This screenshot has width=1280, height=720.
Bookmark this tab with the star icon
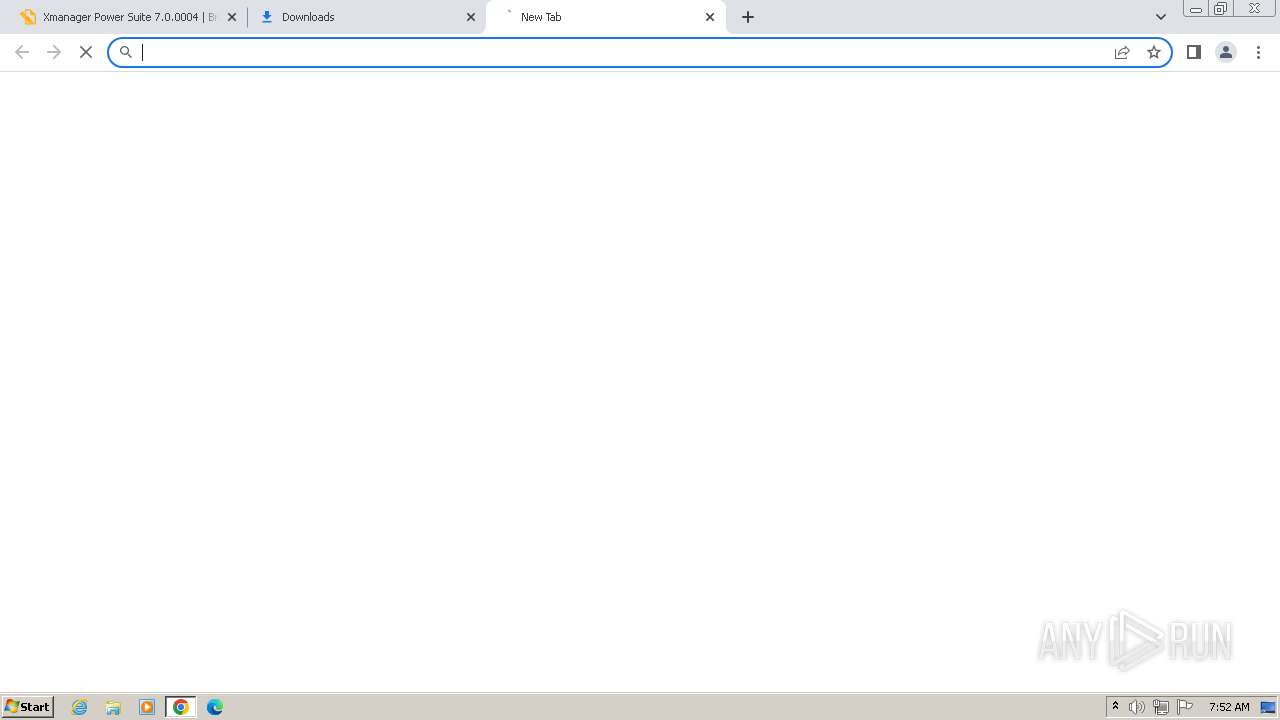pos(1154,52)
